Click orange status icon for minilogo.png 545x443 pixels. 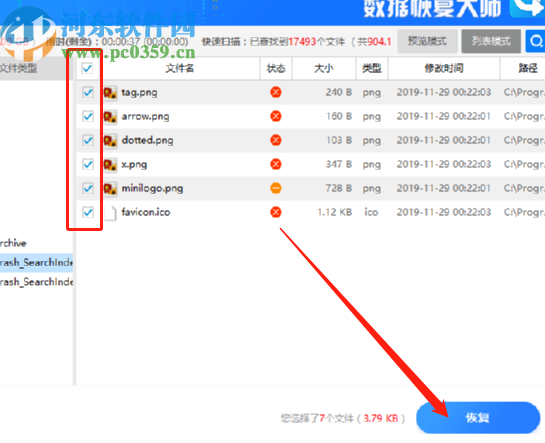point(276,188)
